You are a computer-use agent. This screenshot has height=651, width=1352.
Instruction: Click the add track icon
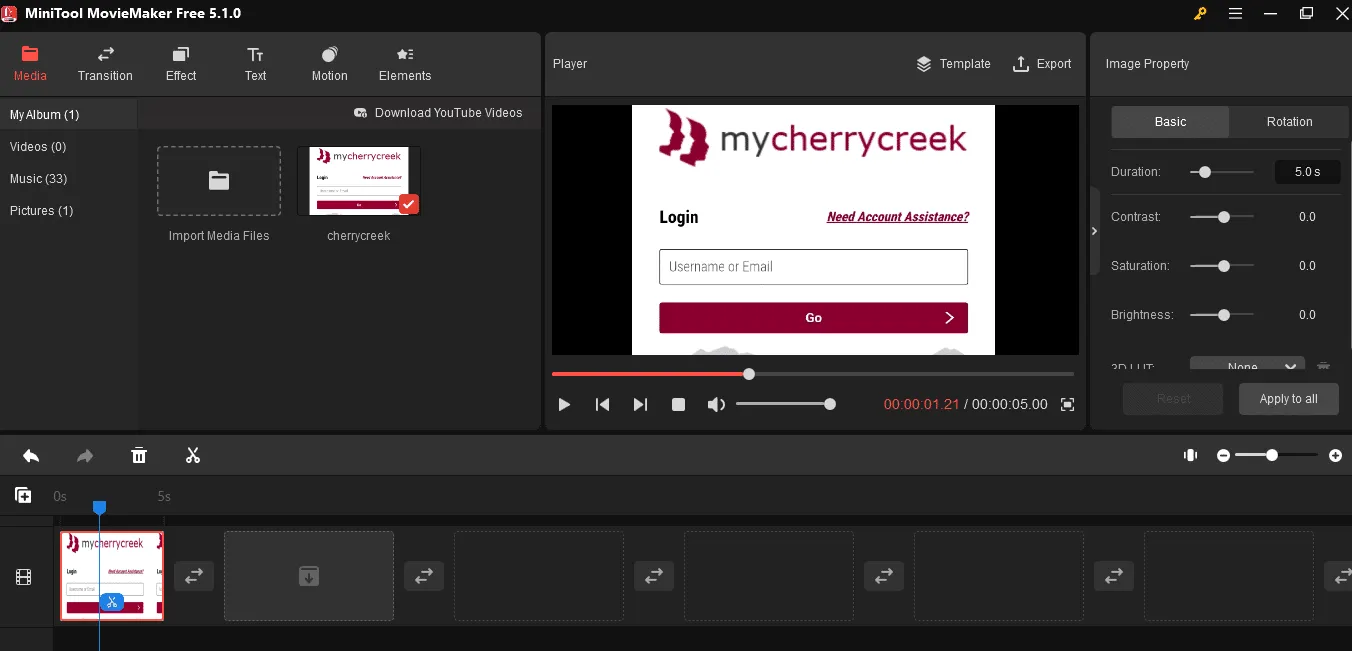(23, 495)
